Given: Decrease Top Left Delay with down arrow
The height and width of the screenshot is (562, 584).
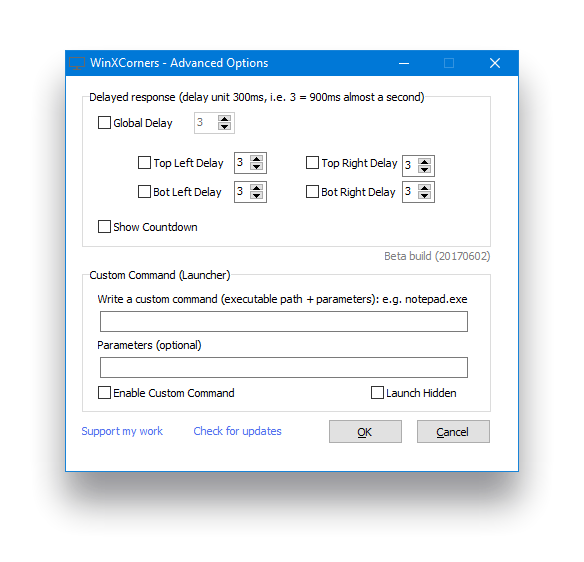Looking at the screenshot, I should coord(257,166).
